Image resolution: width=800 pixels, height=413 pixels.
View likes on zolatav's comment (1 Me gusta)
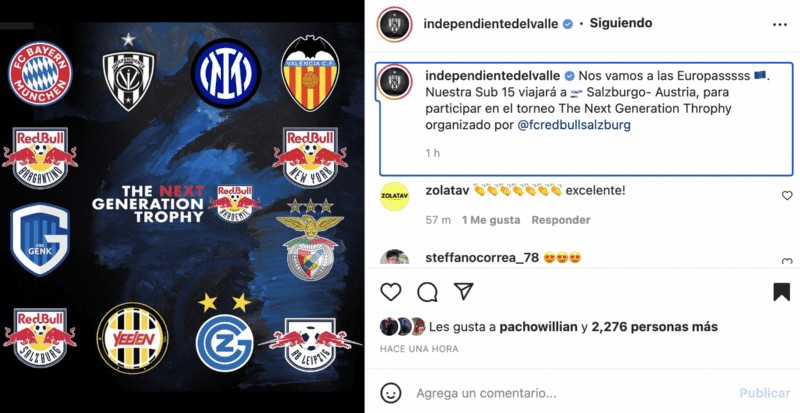pos(491,220)
